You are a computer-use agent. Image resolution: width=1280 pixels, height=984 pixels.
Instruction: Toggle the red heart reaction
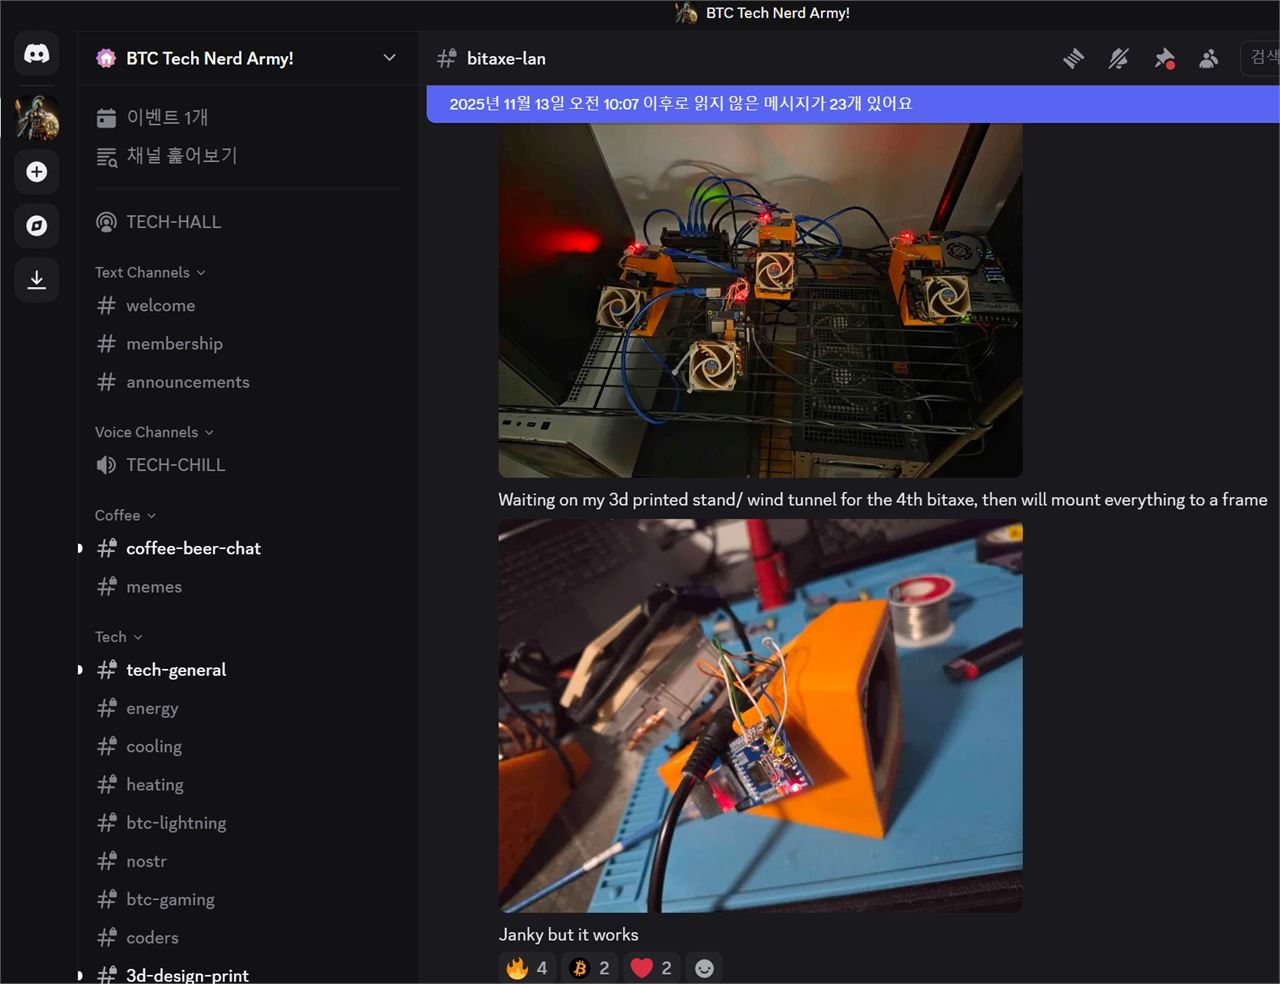coord(652,968)
